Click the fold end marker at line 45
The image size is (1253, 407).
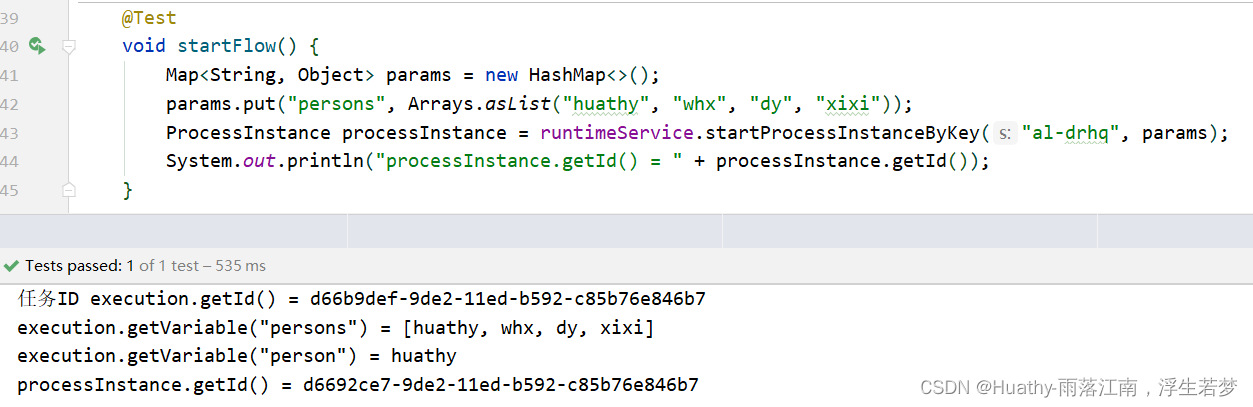(x=69, y=189)
